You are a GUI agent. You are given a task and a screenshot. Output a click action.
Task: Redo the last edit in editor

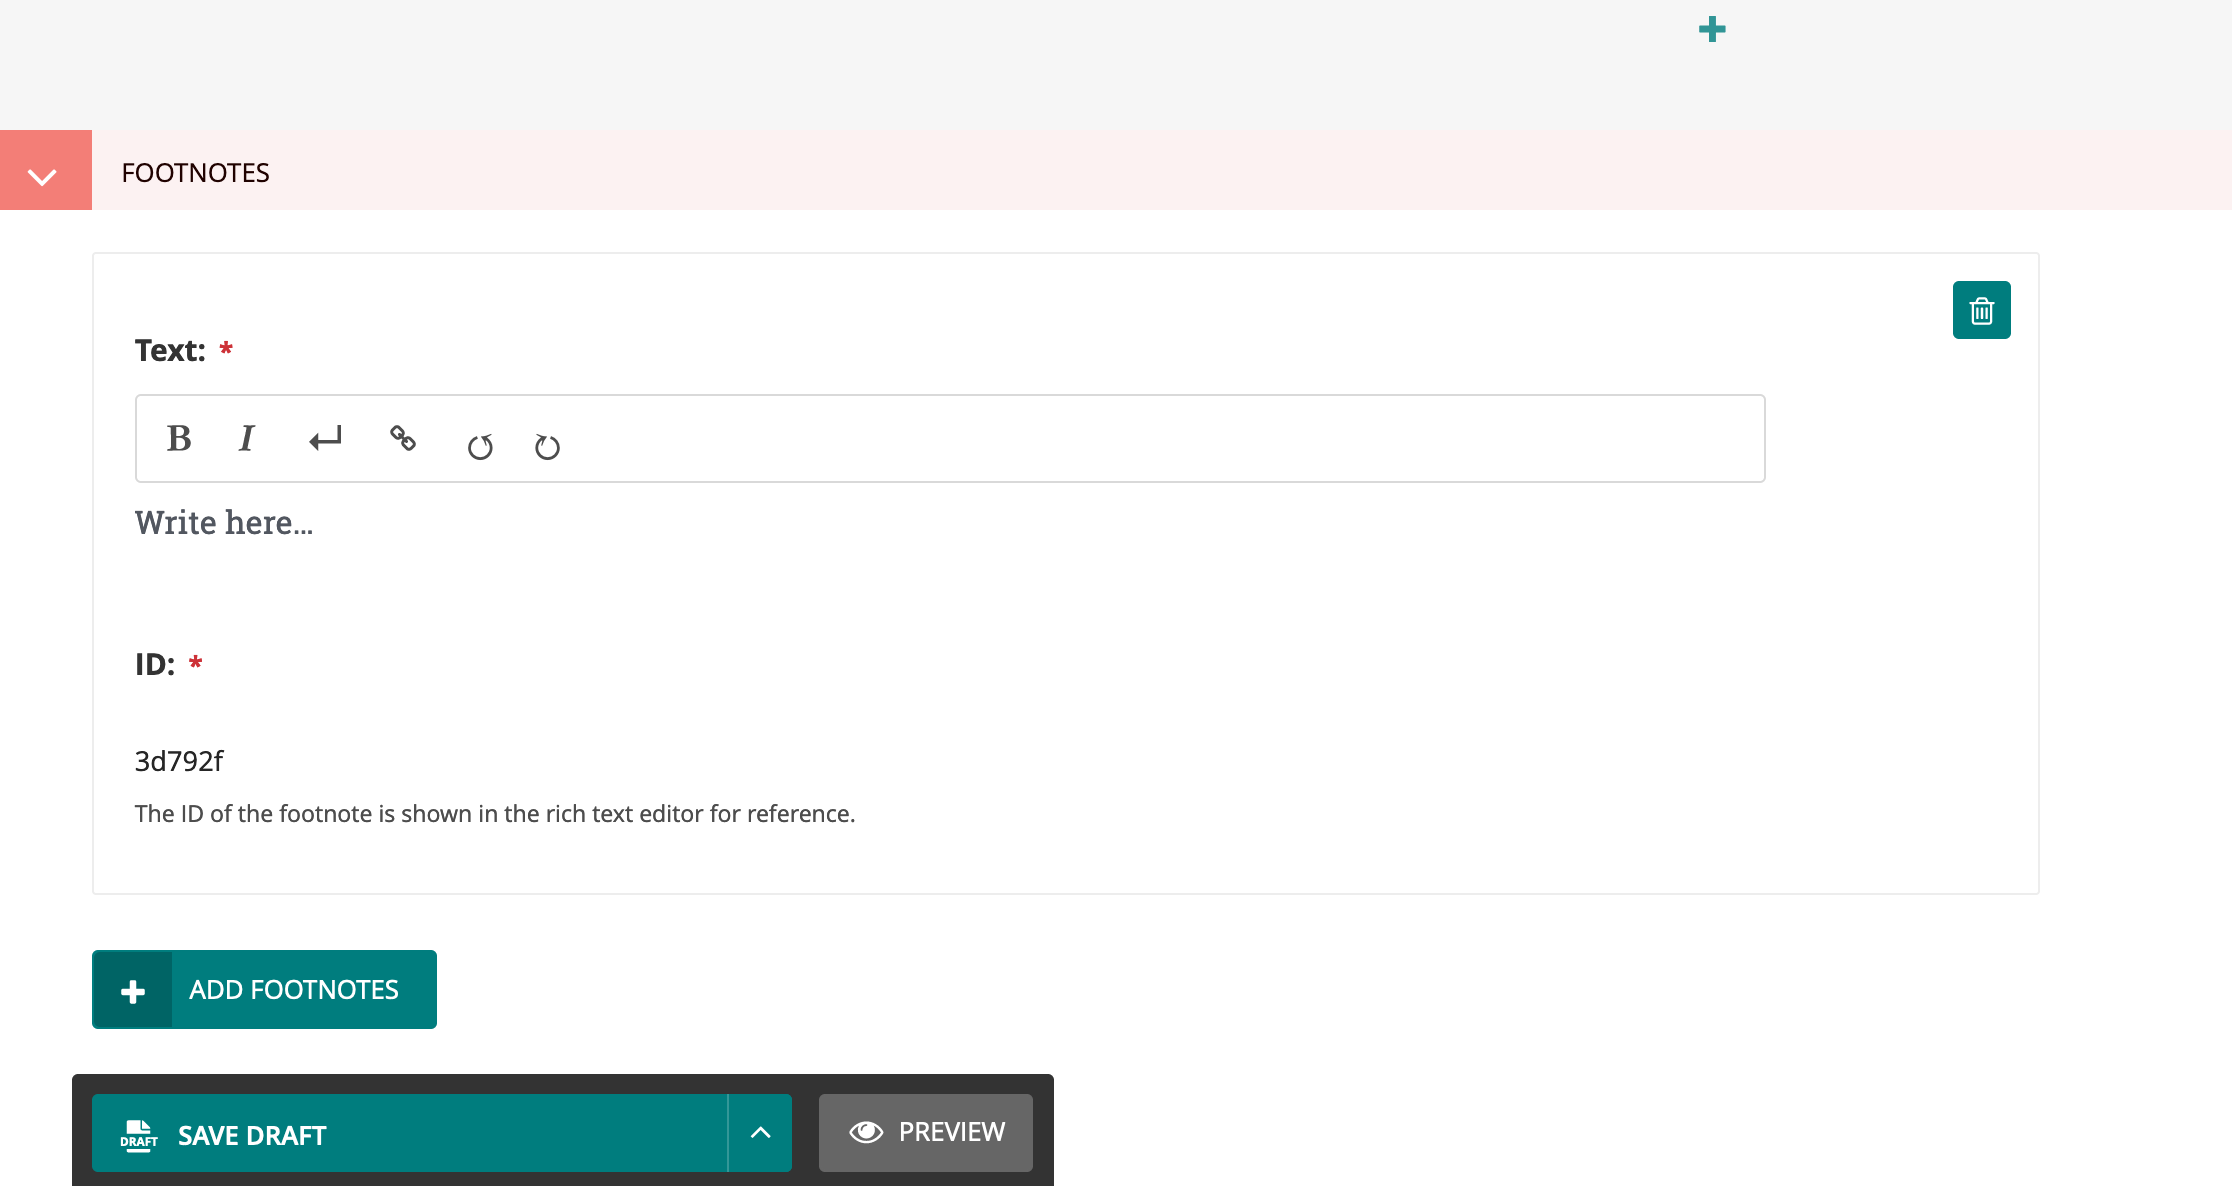tap(547, 446)
